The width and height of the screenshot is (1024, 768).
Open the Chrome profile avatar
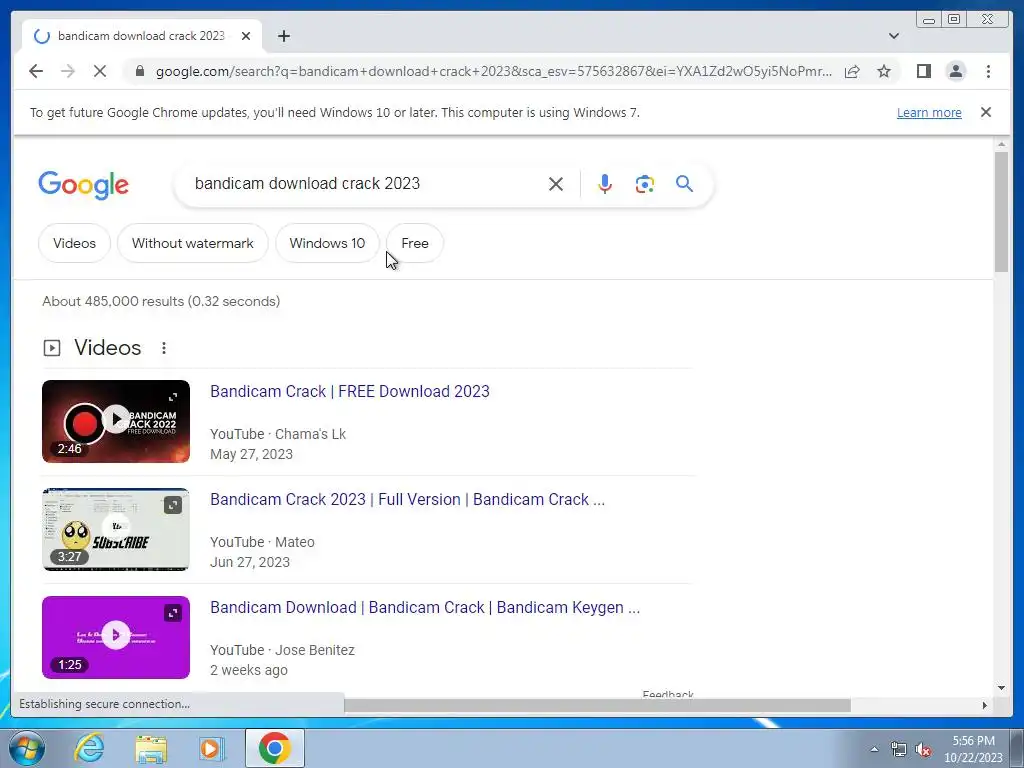pyautogui.click(x=955, y=71)
